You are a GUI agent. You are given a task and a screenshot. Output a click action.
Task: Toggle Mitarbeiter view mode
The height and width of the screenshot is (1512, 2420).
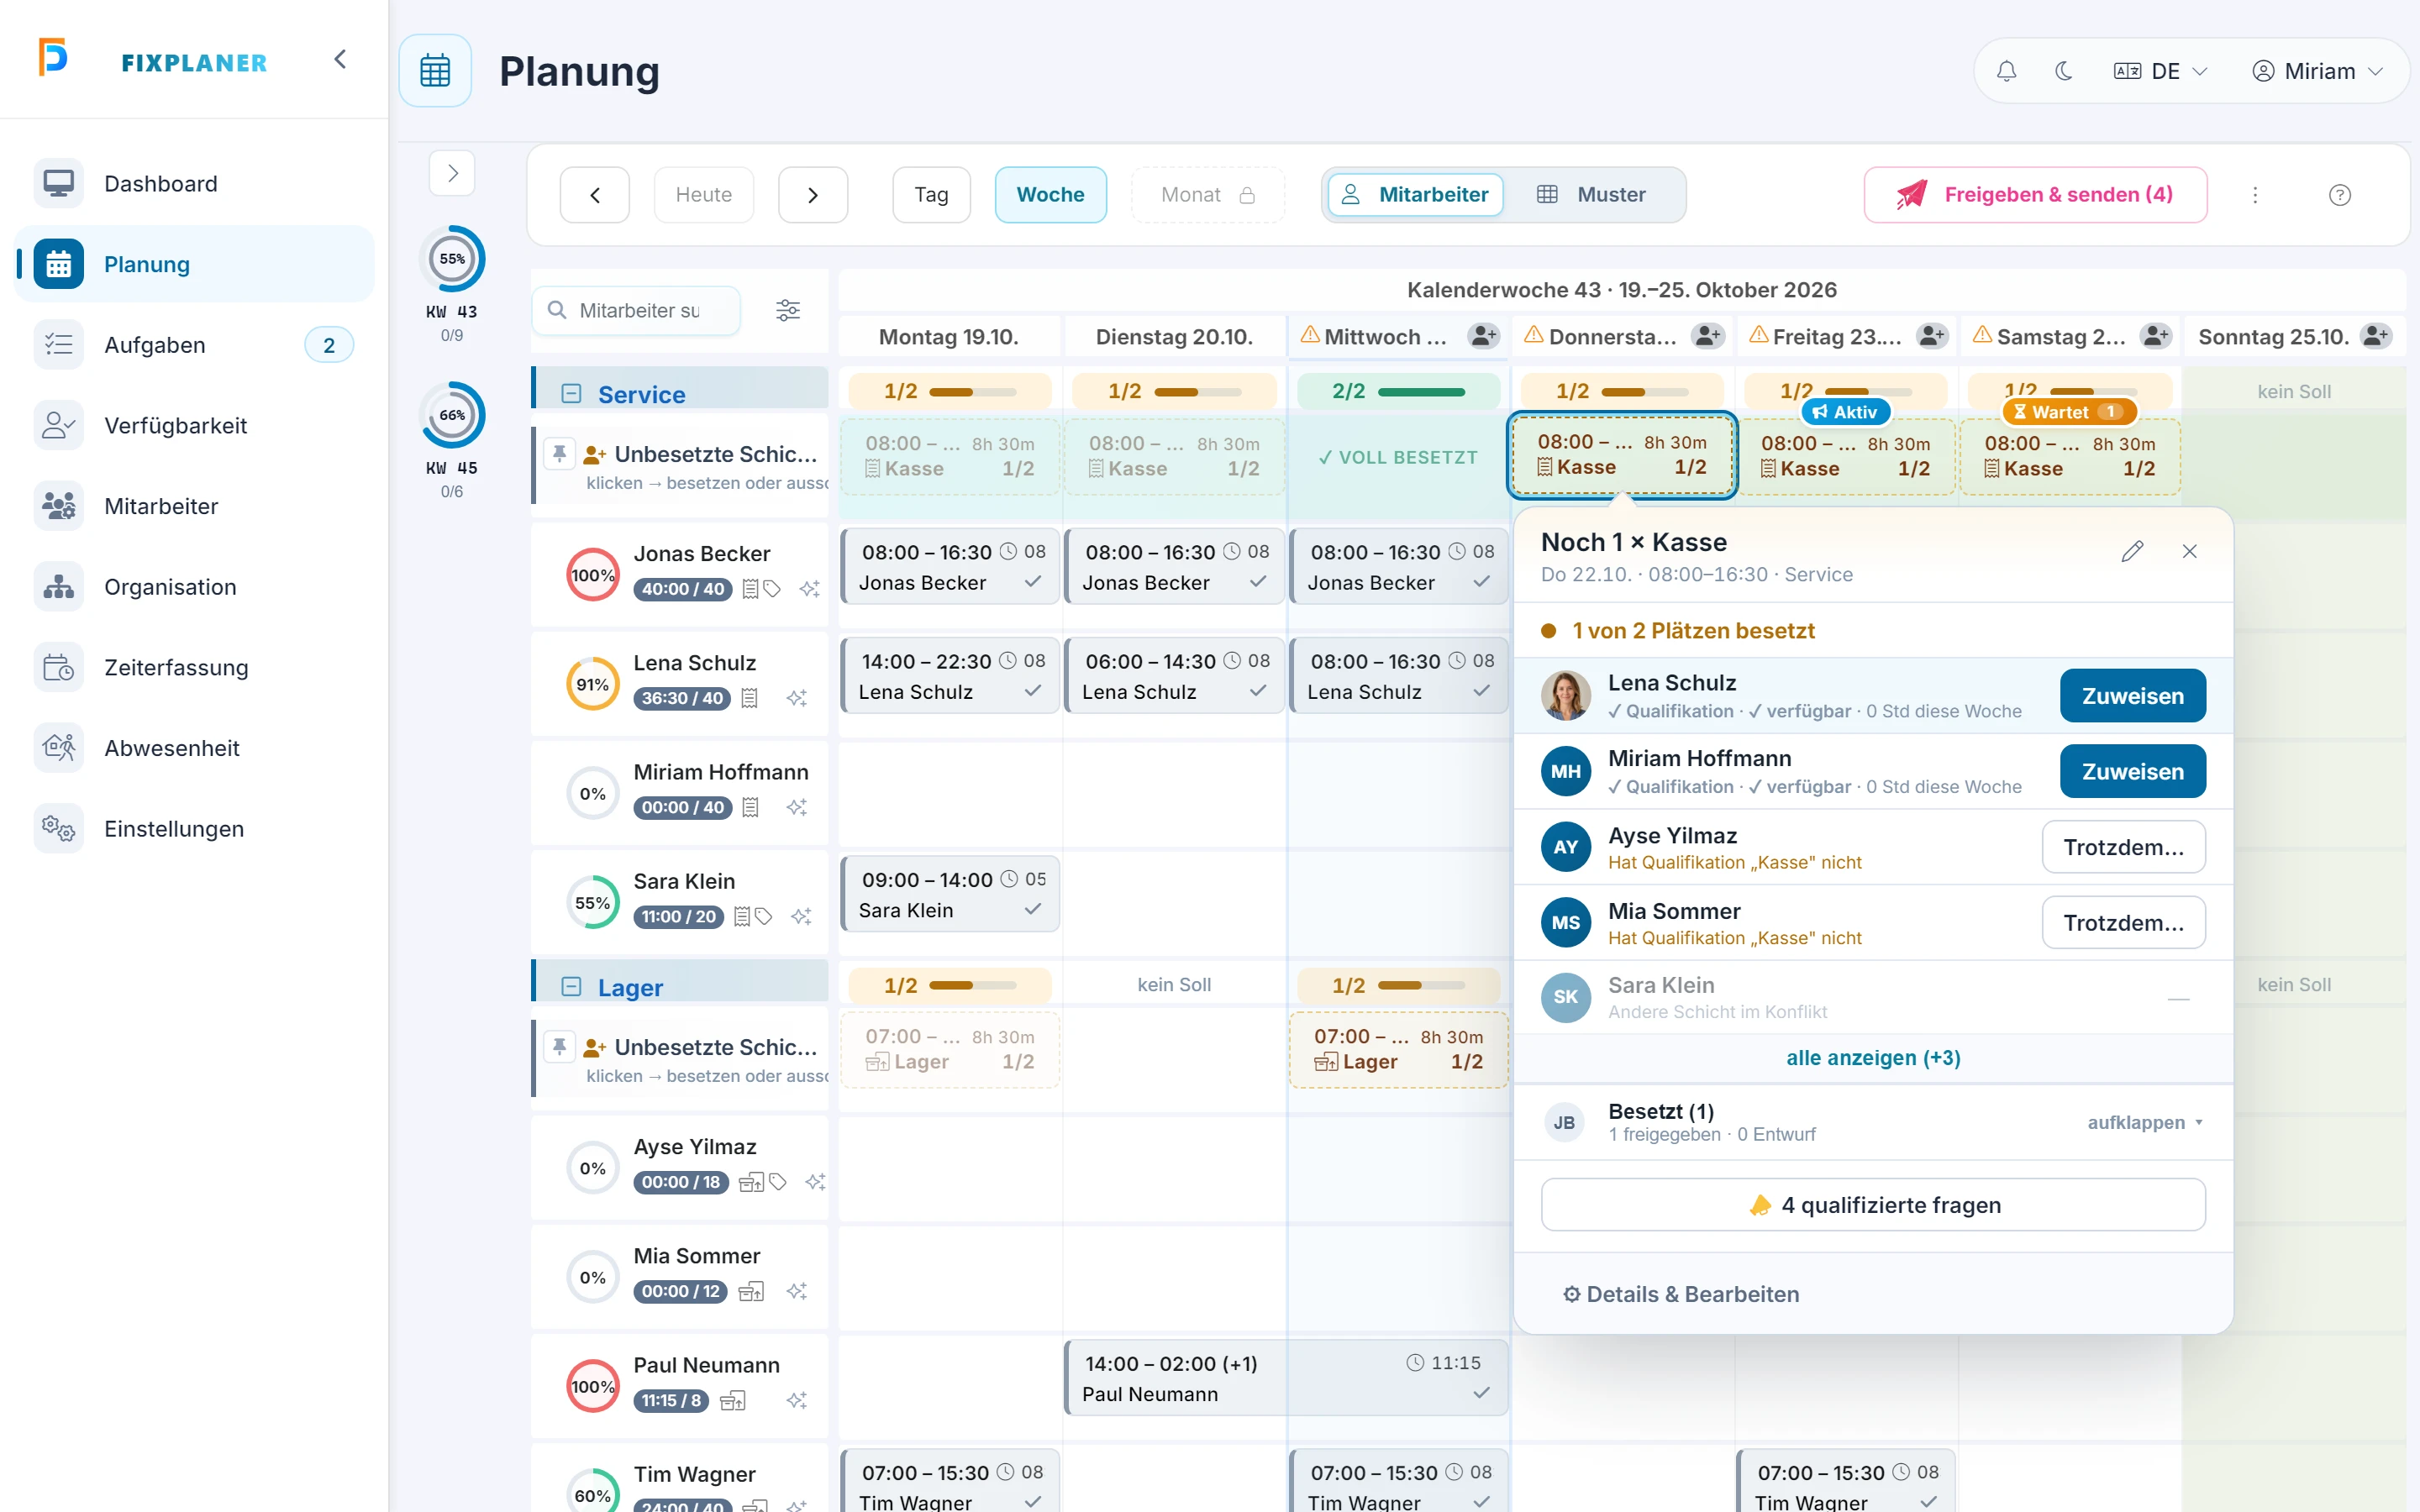click(1415, 195)
